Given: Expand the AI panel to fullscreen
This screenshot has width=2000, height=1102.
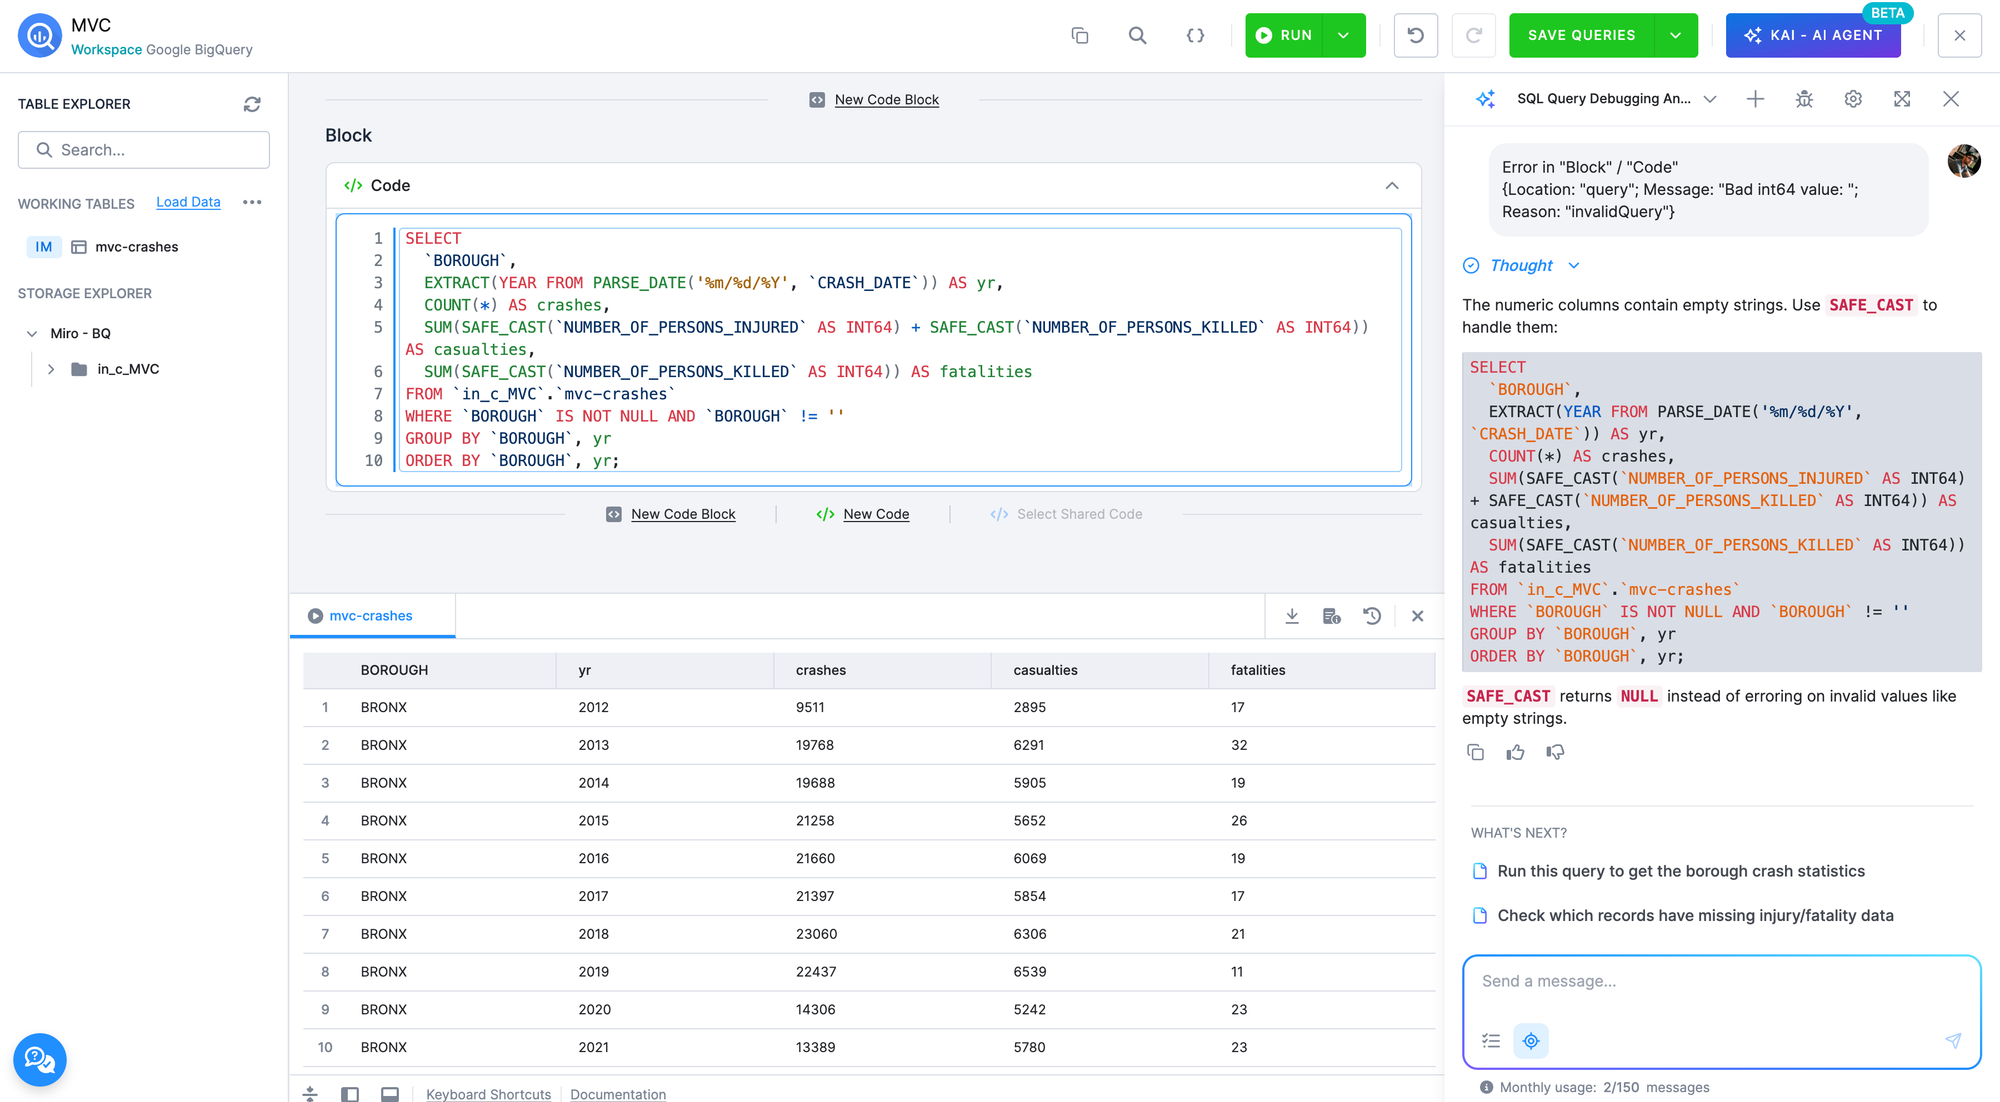Looking at the screenshot, I should click(1902, 99).
